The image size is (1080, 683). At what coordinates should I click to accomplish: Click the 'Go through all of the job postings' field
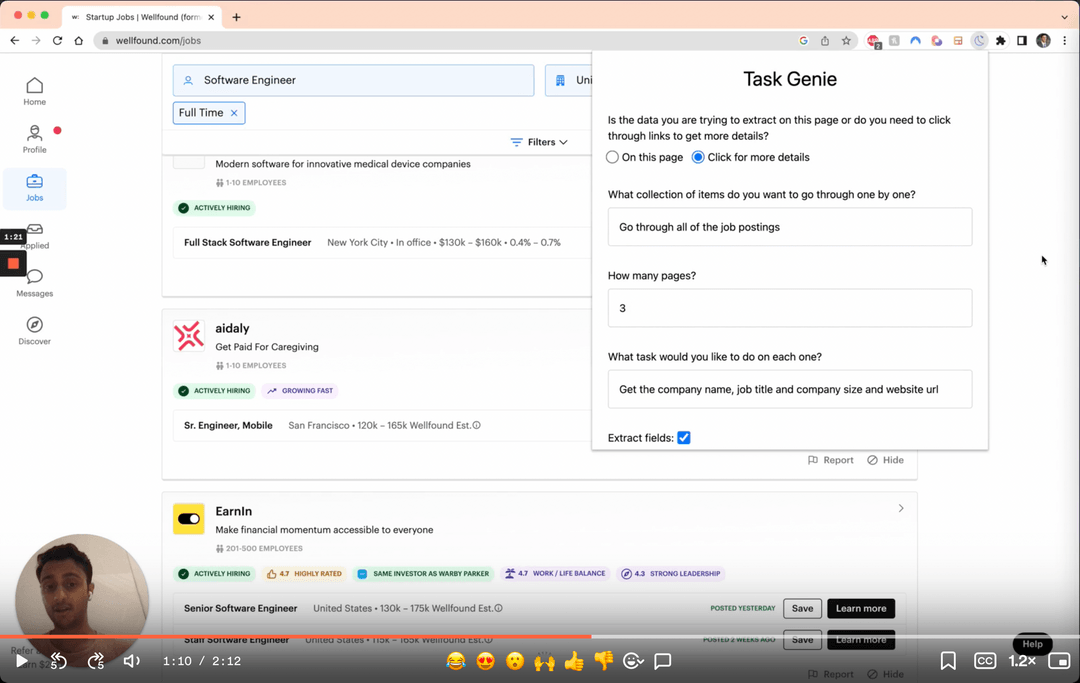coord(790,227)
